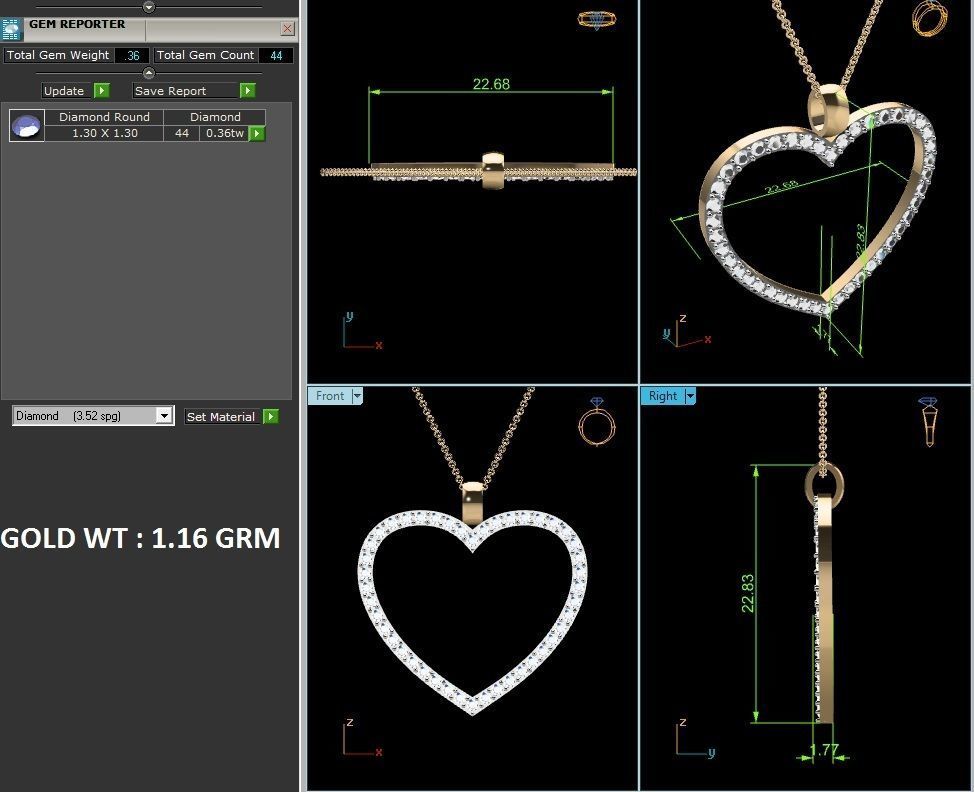The width and height of the screenshot is (974, 792).
Task: Click the Total Gem Count label
Action: point(205,55)
